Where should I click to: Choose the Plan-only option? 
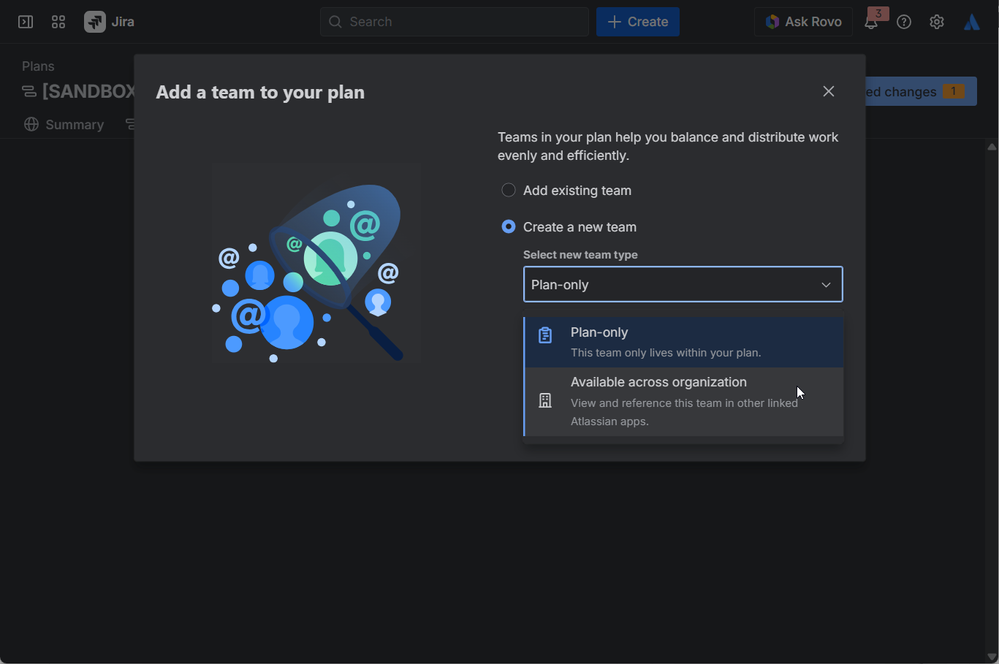684,342
